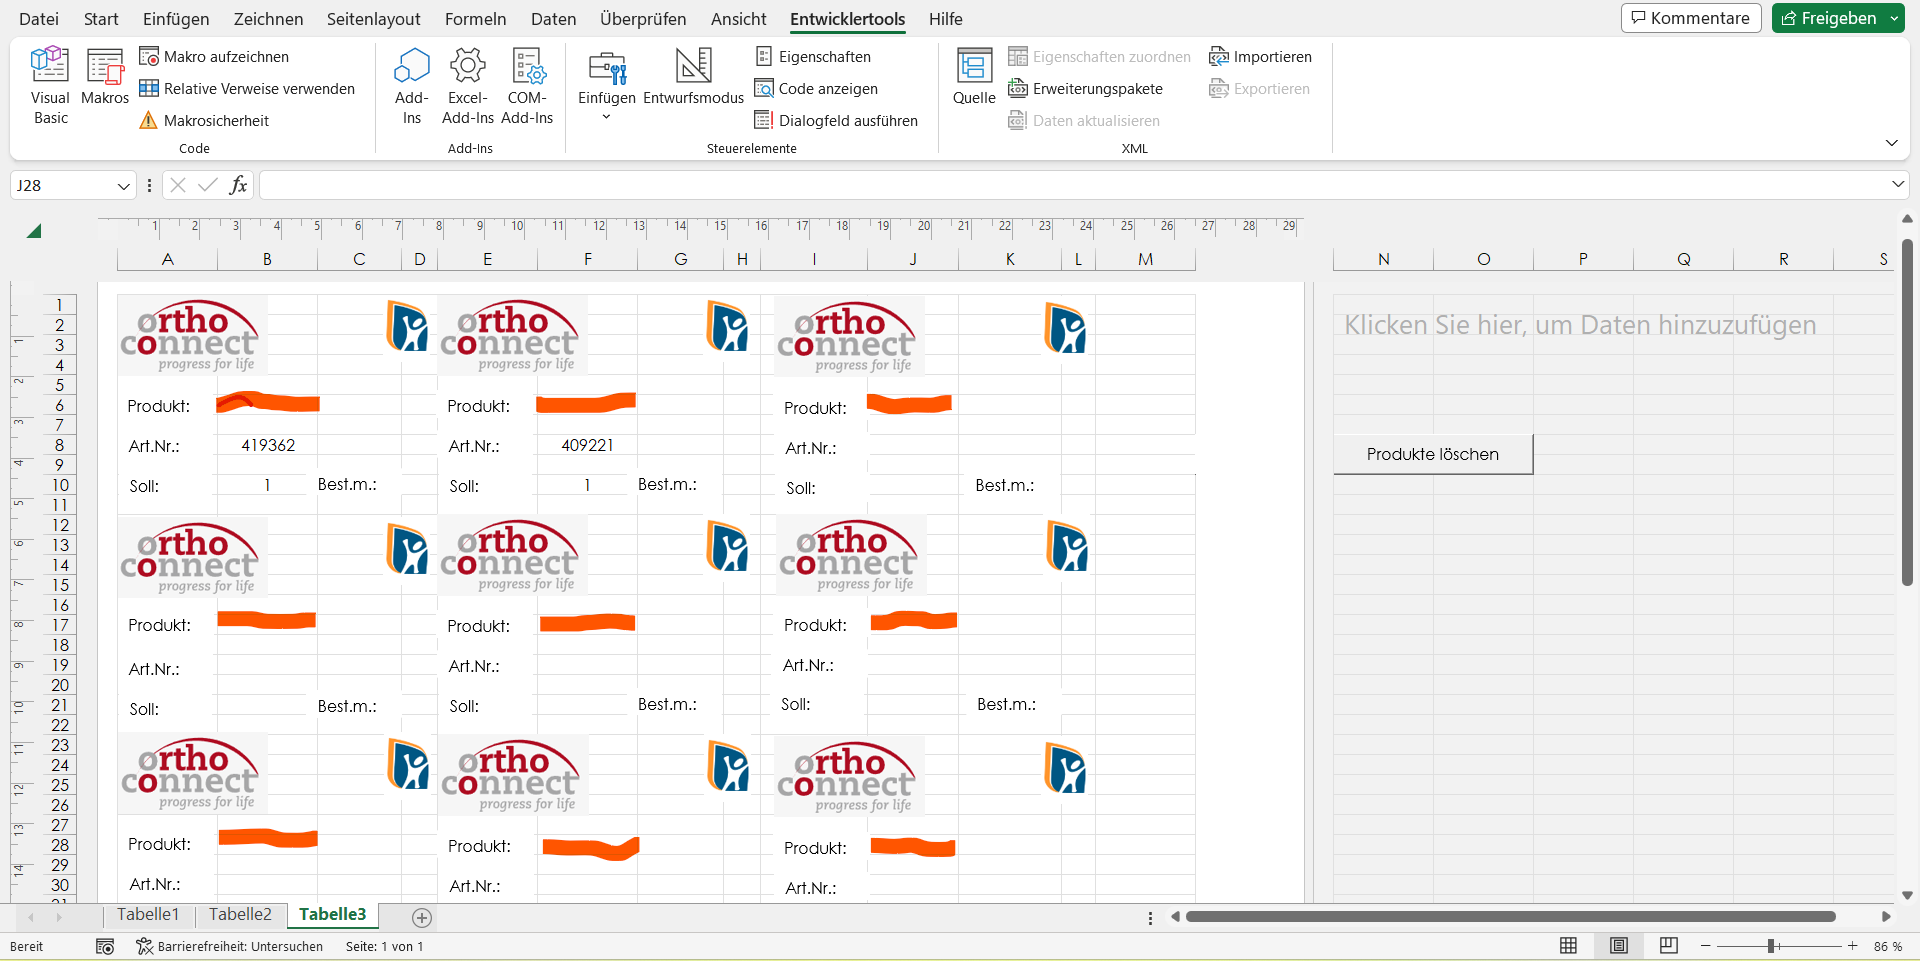Screen dimensions: 1920x961
Task: Click the horizontal scrollbar
Action: pyautogui.click(x=1510, y=916)
